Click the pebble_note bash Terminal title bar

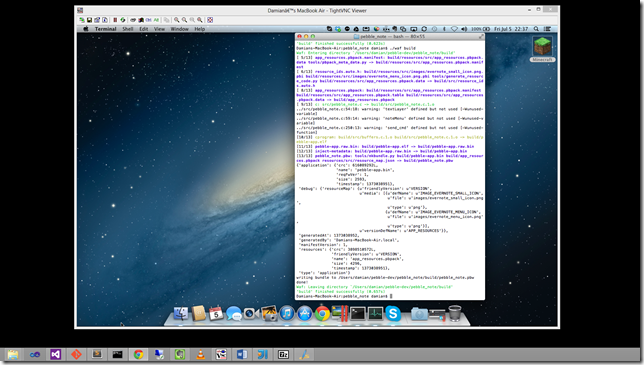click(x=389, y=37)
